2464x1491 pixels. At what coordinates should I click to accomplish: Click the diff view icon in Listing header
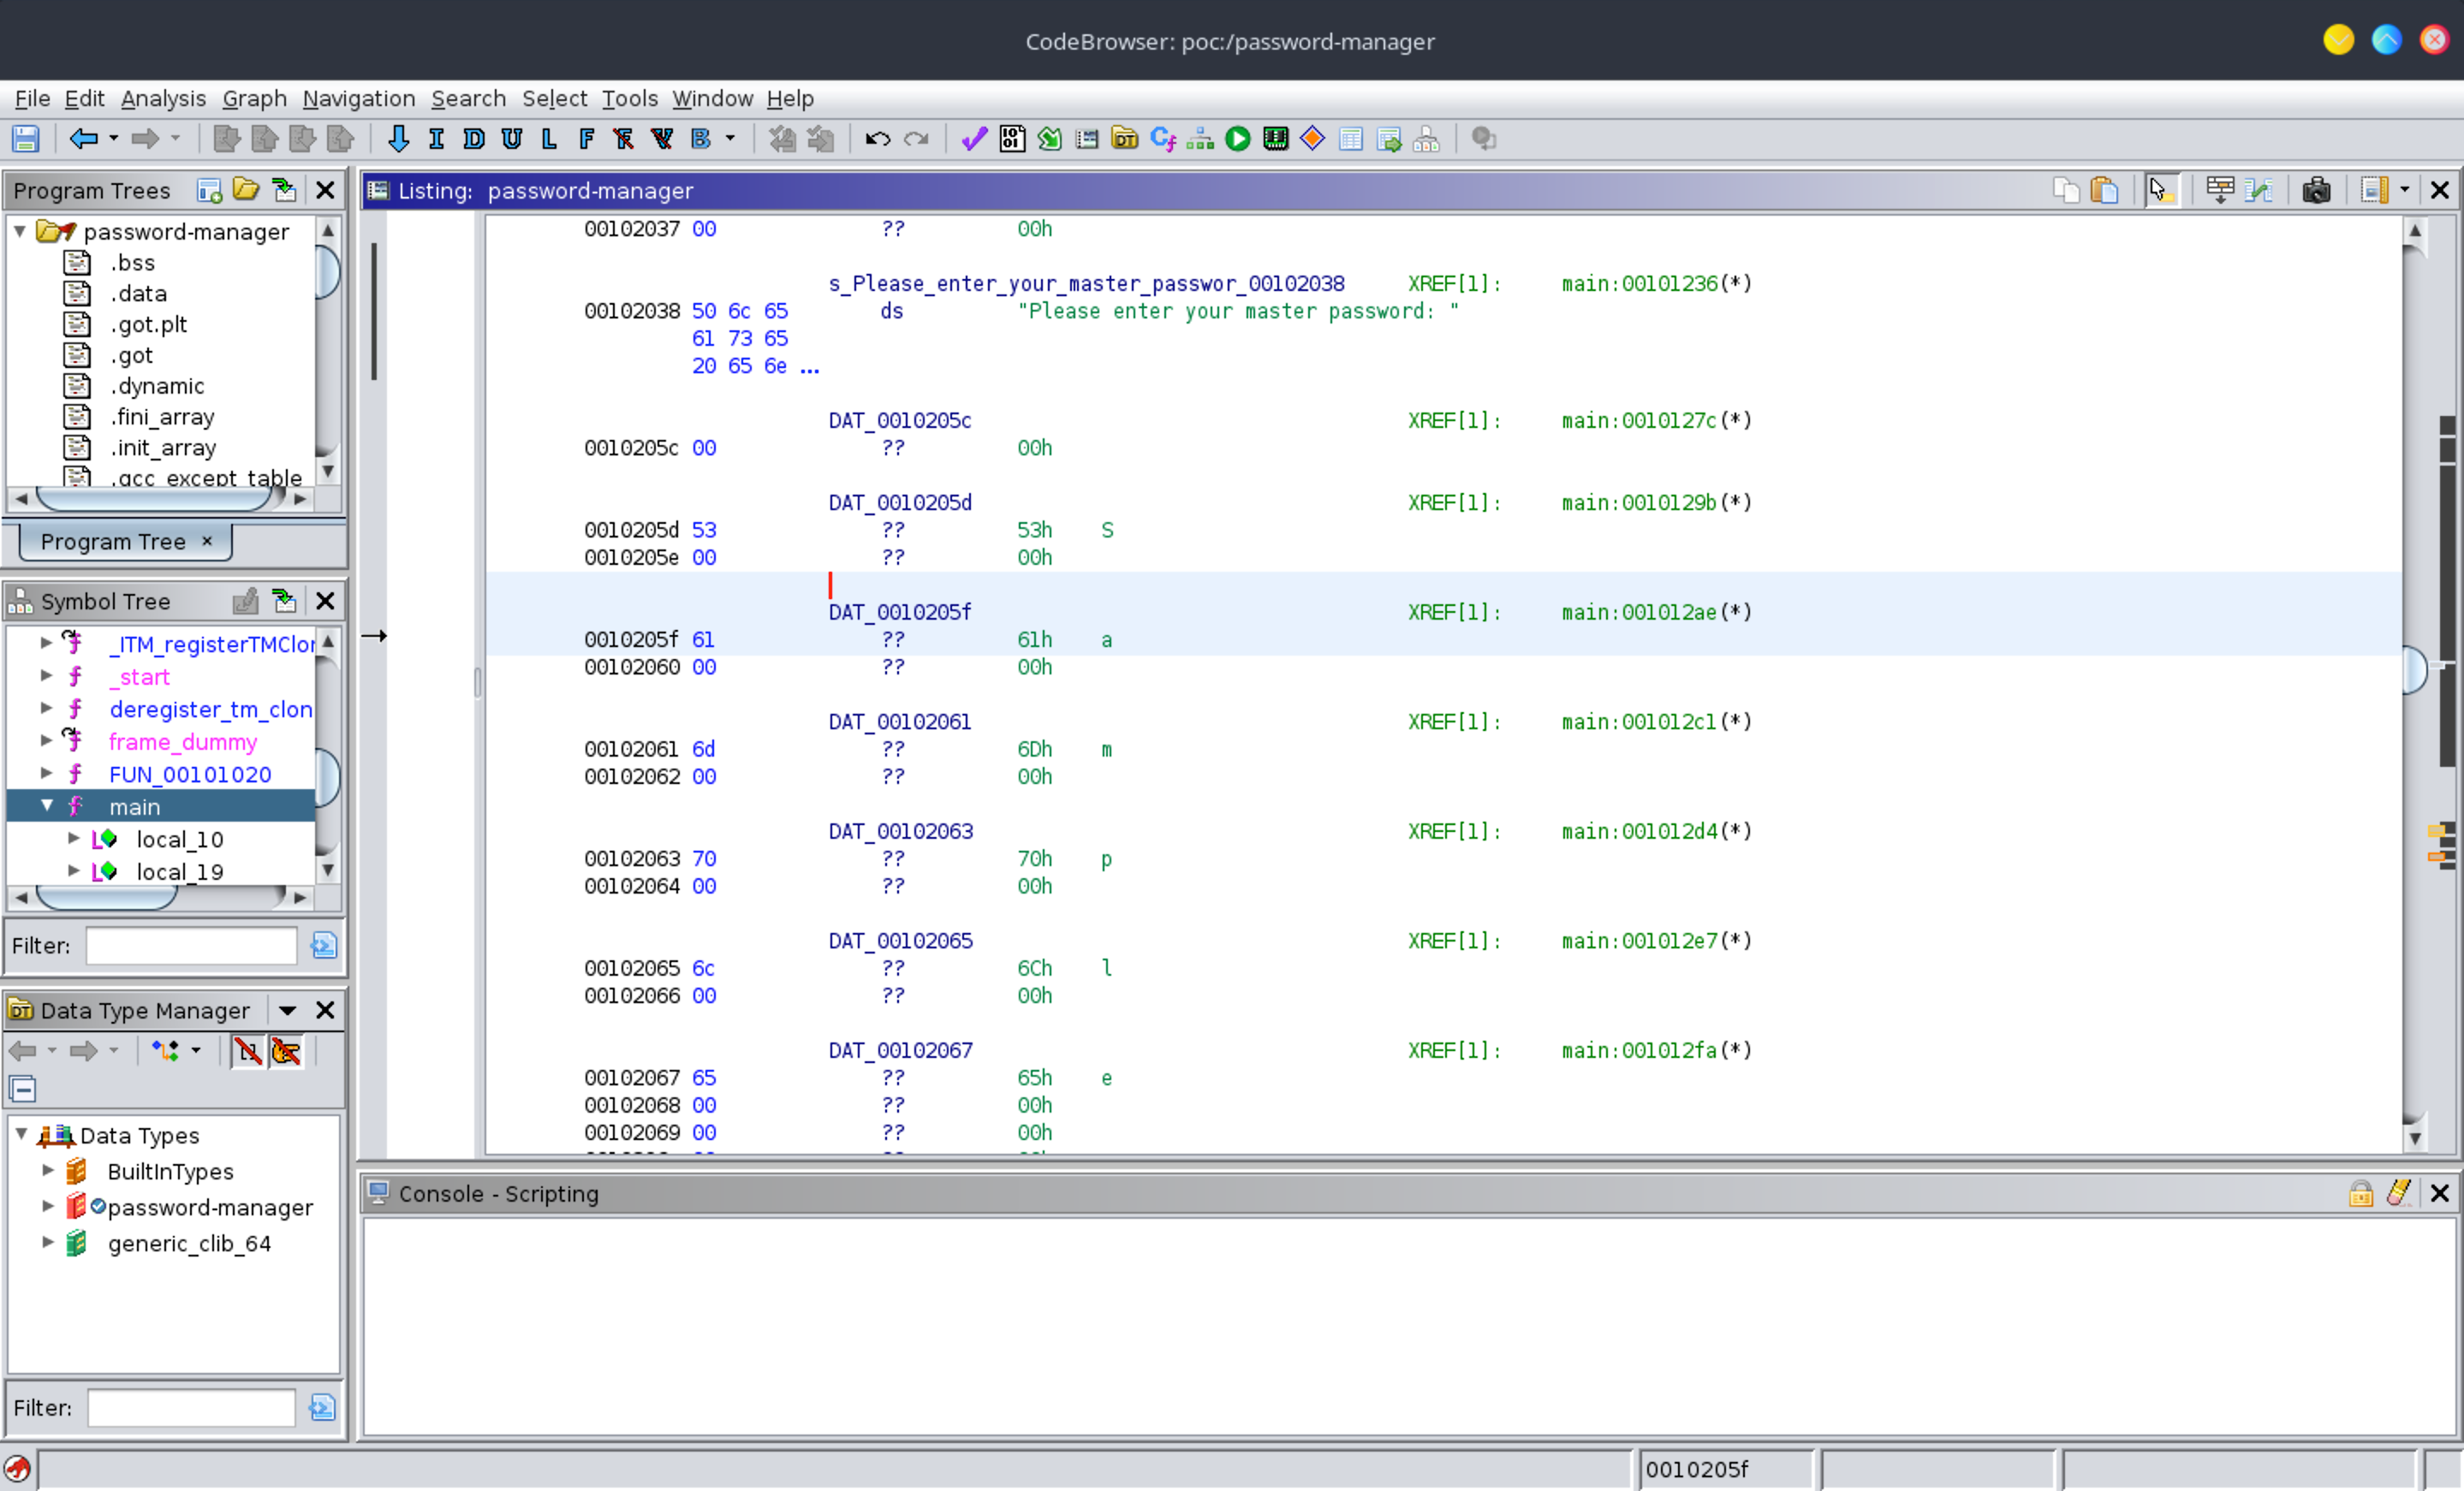click(2258, 190)
